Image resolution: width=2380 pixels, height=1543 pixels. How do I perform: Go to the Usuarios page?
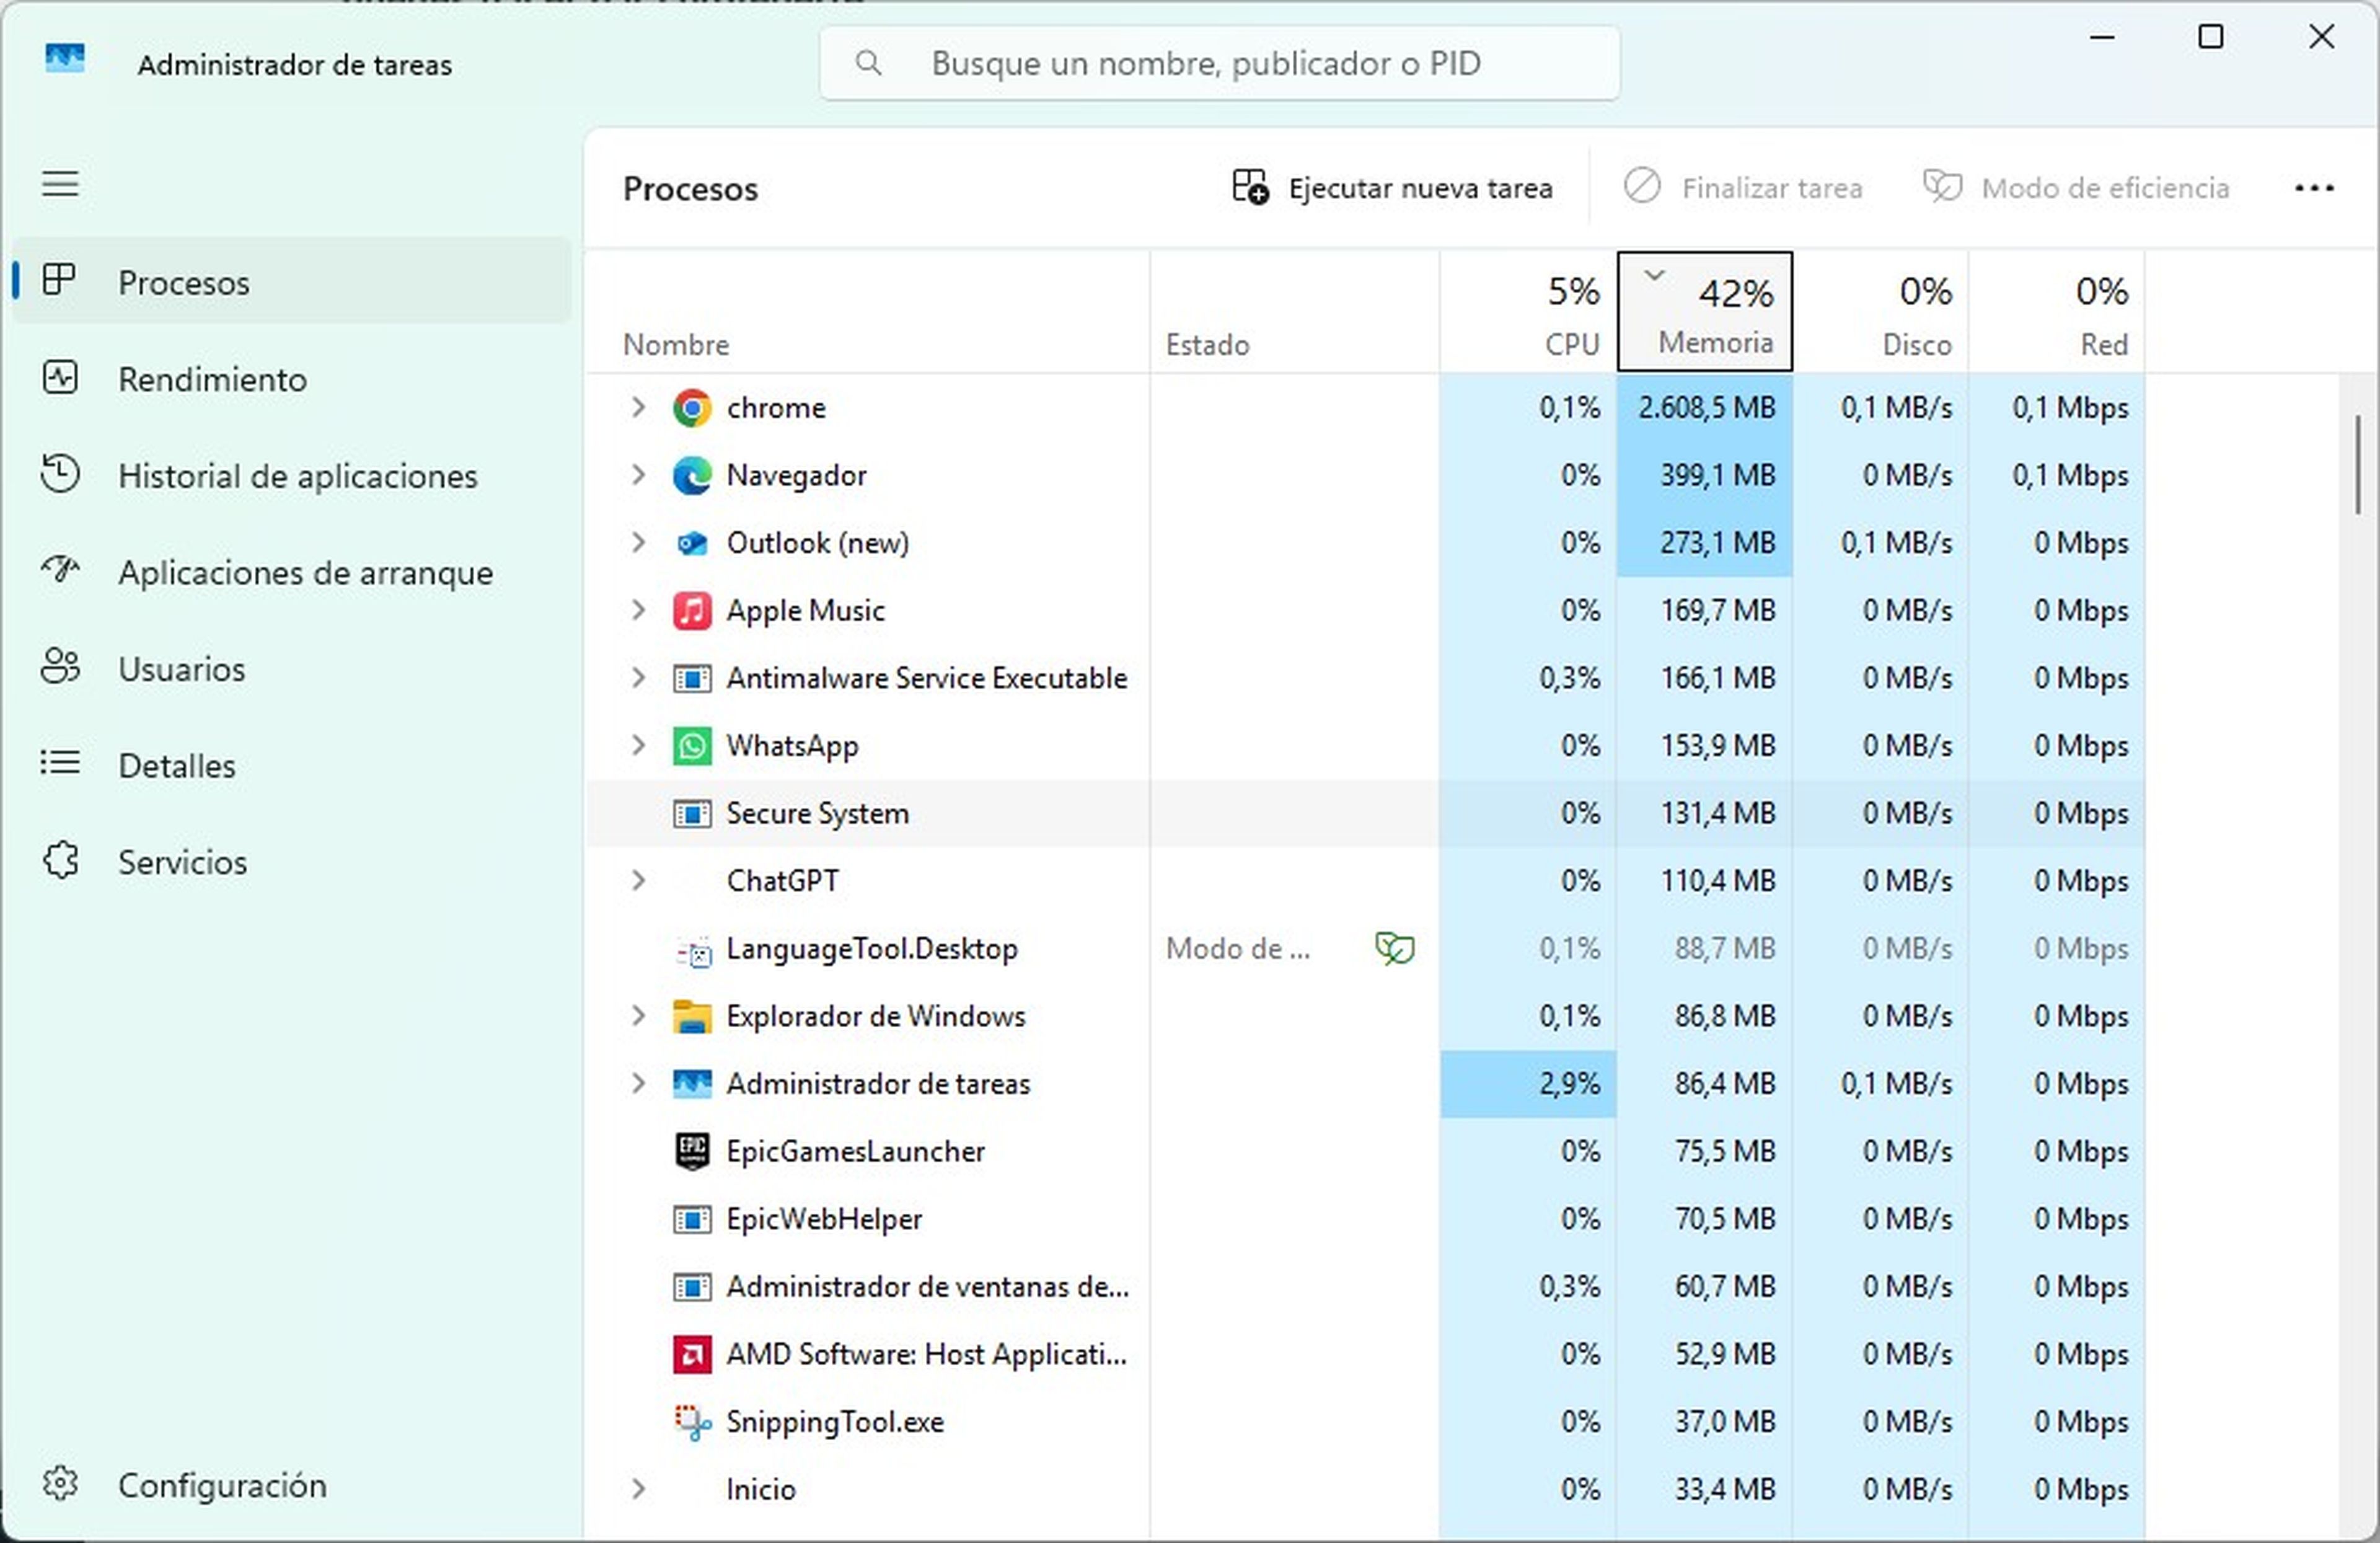(292, 669)
